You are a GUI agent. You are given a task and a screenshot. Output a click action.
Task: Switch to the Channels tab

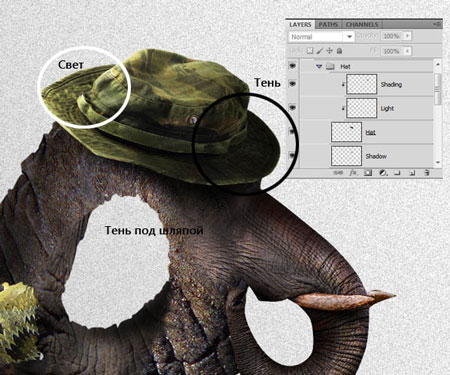coord(362,24)
